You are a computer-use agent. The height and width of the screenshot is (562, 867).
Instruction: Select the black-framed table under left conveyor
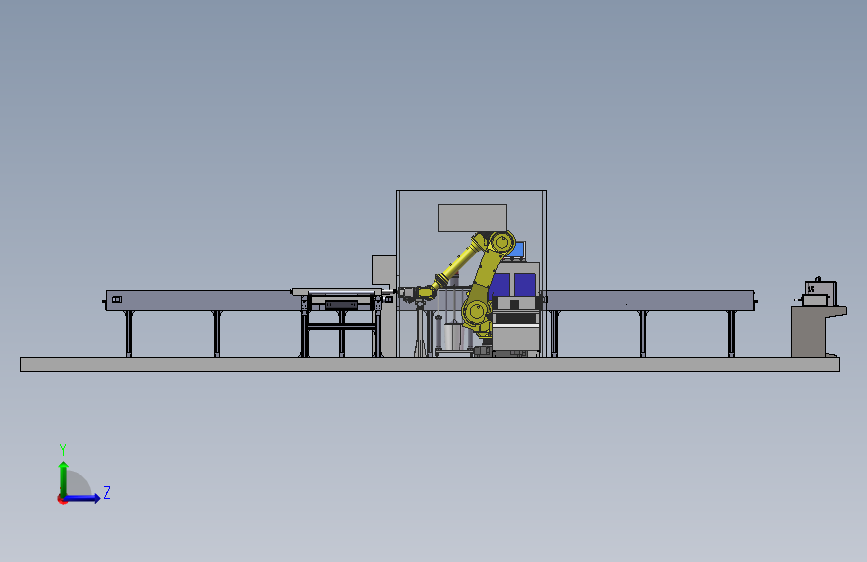click(341, 325)
